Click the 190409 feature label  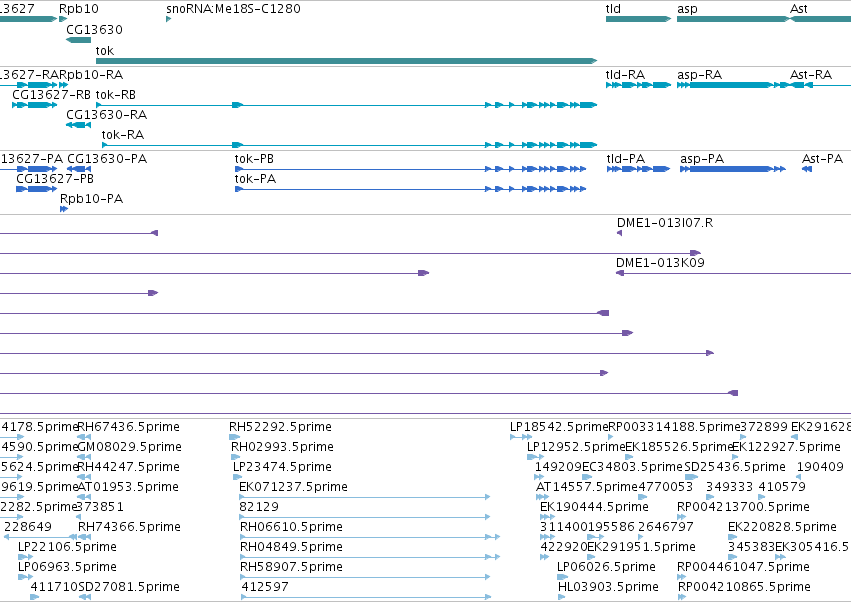820,467
